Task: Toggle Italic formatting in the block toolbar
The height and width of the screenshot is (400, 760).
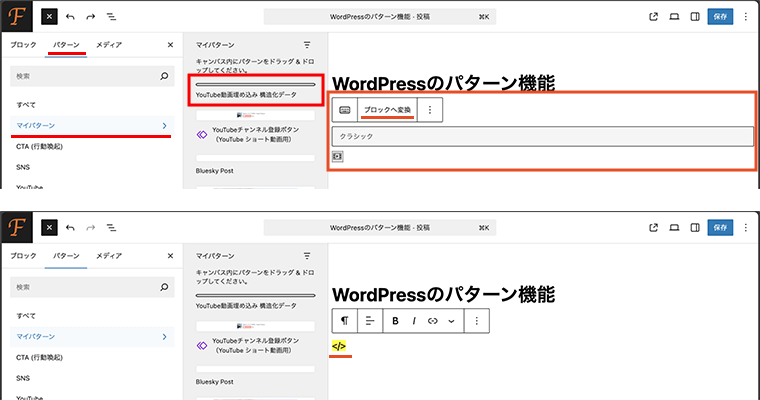Action: (x=414, y=321)
